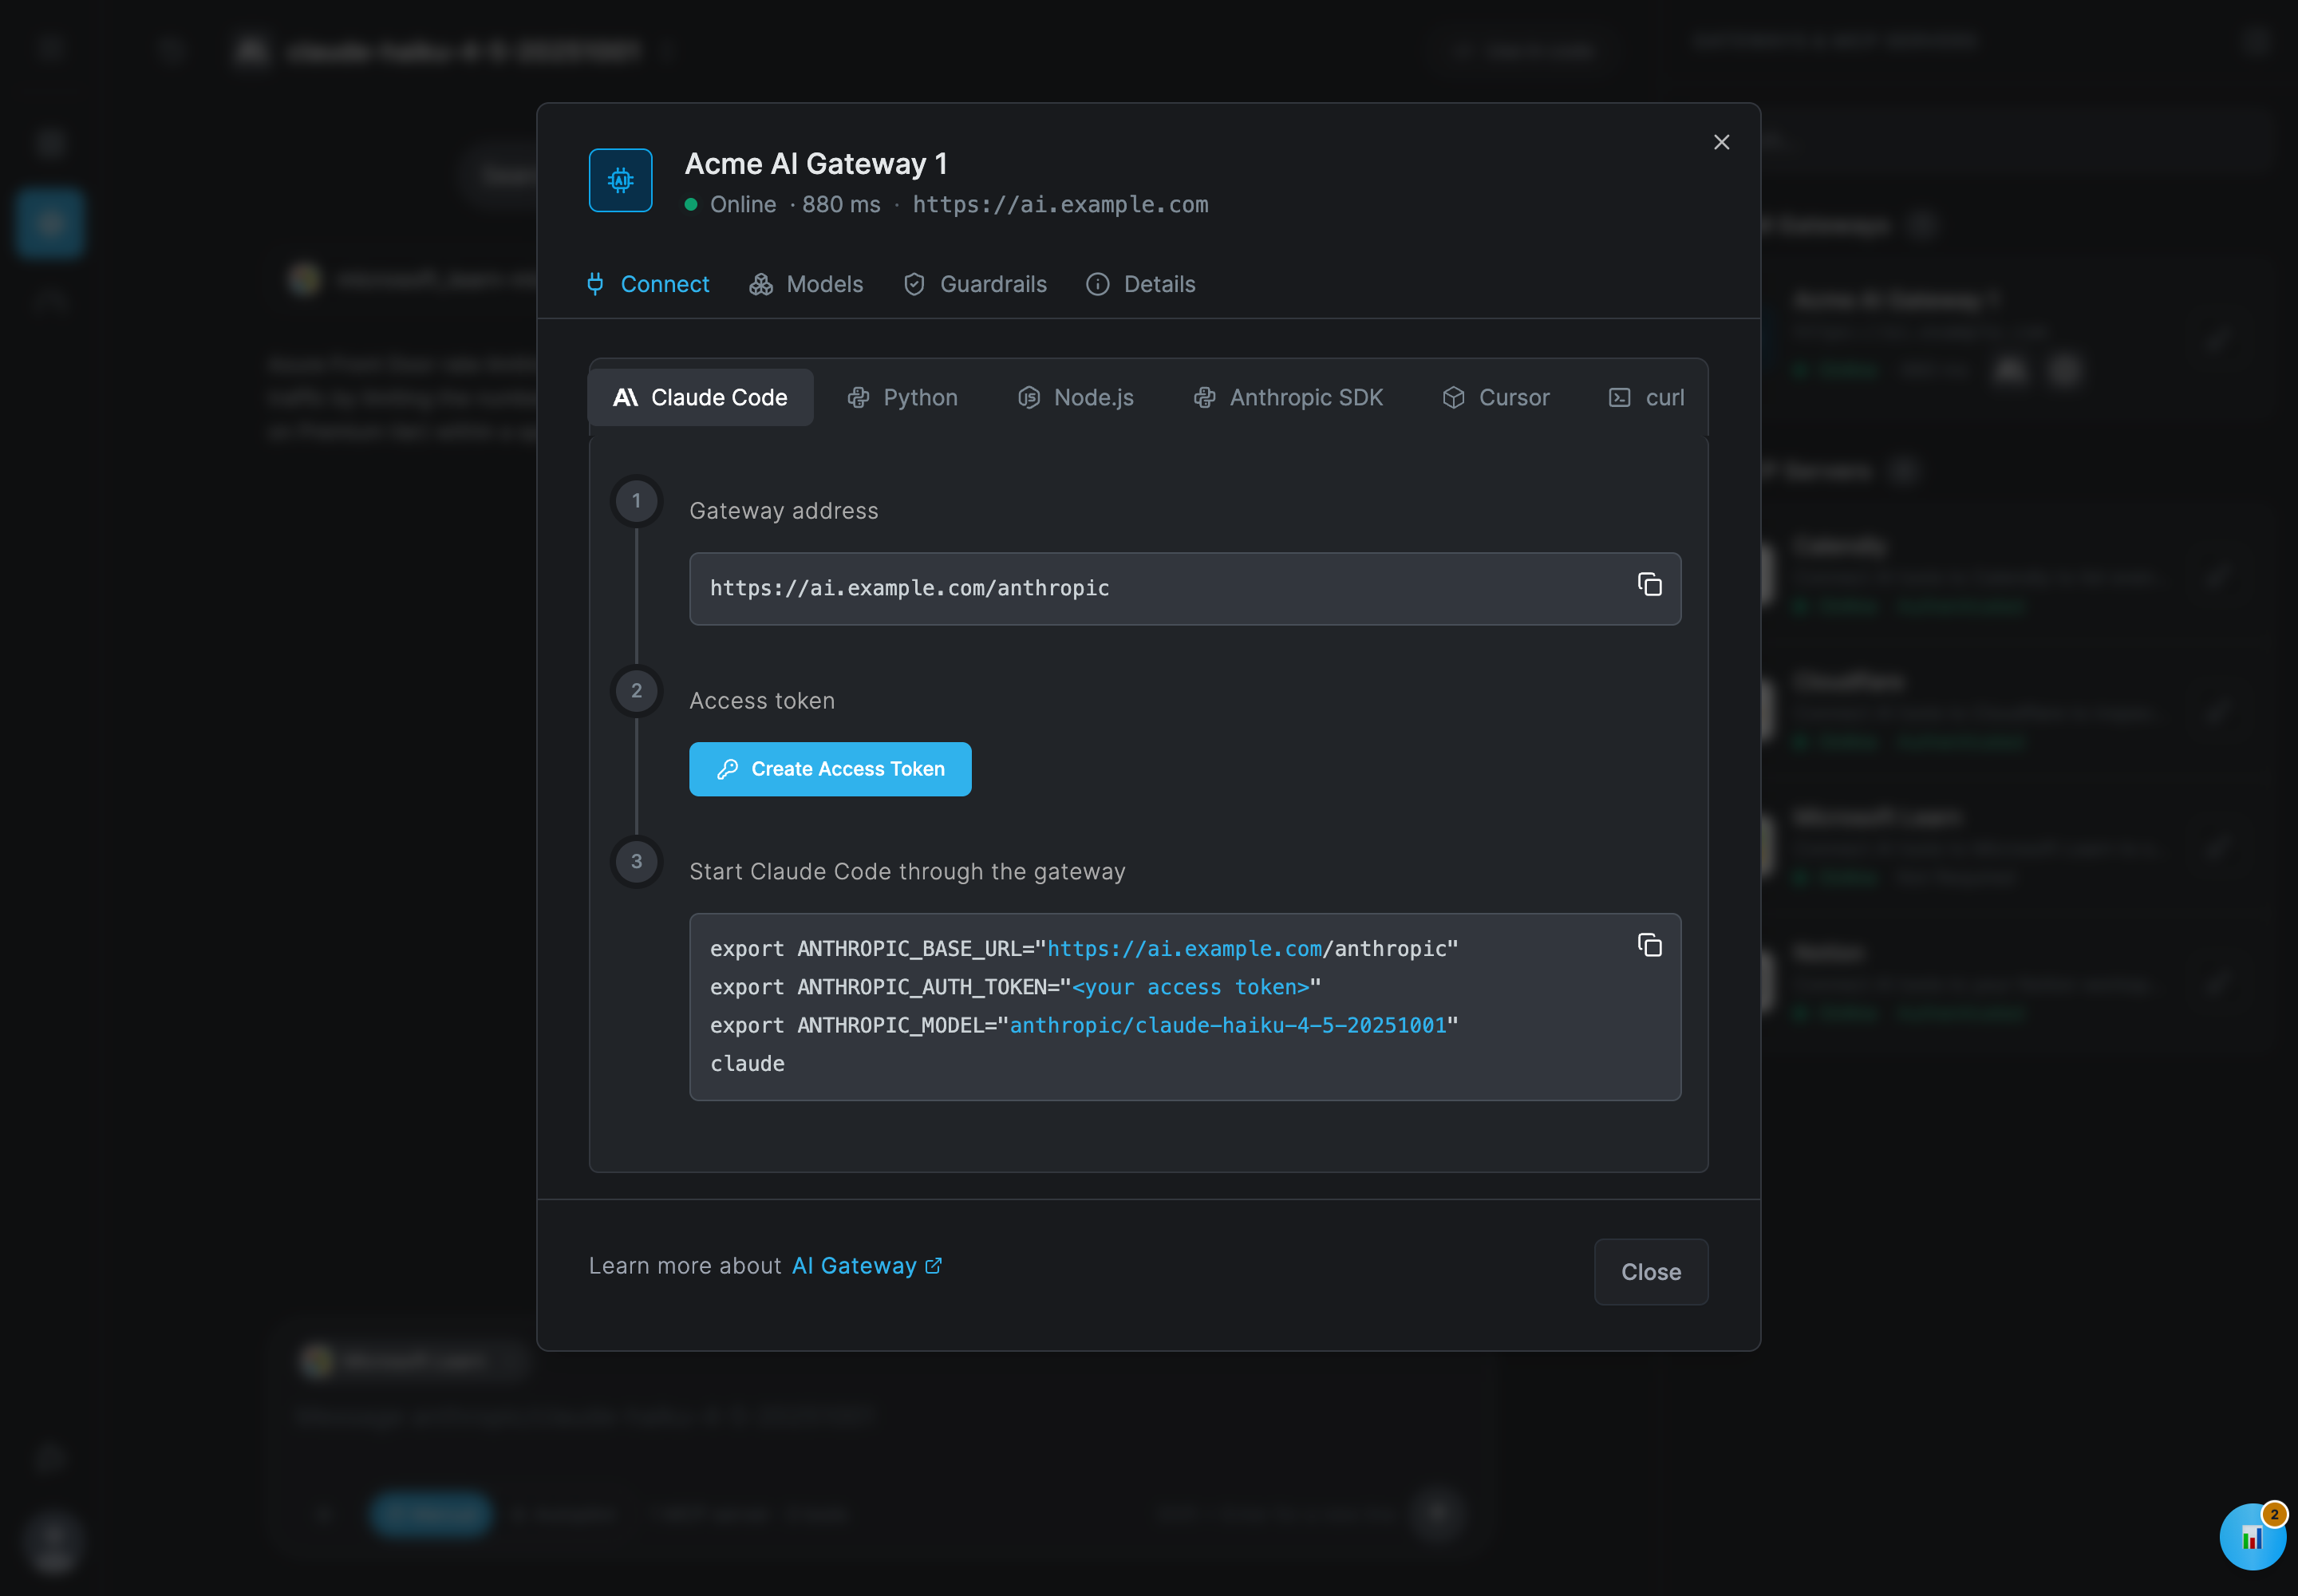Close the dialog with the X icon

point(1721,142)
